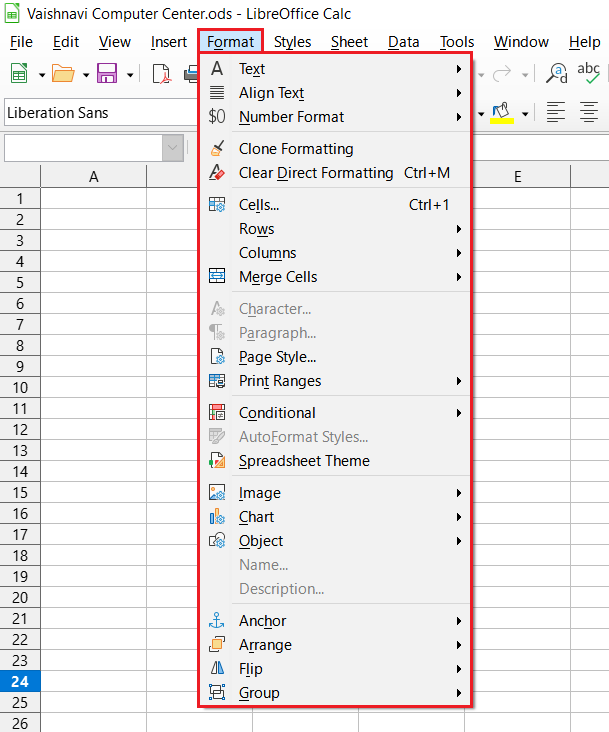Open the Tools menu

(x=457, y=42)
